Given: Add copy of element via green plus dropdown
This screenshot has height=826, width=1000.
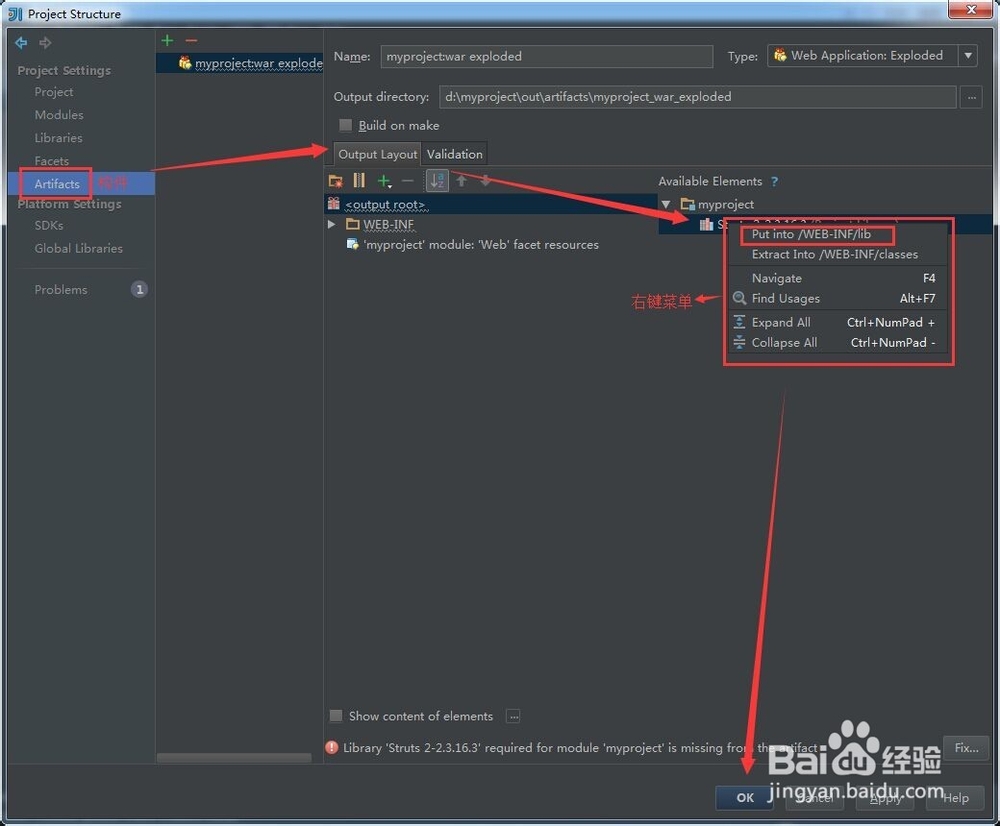Looking at the screenshot, I should (x=384, y=181).
